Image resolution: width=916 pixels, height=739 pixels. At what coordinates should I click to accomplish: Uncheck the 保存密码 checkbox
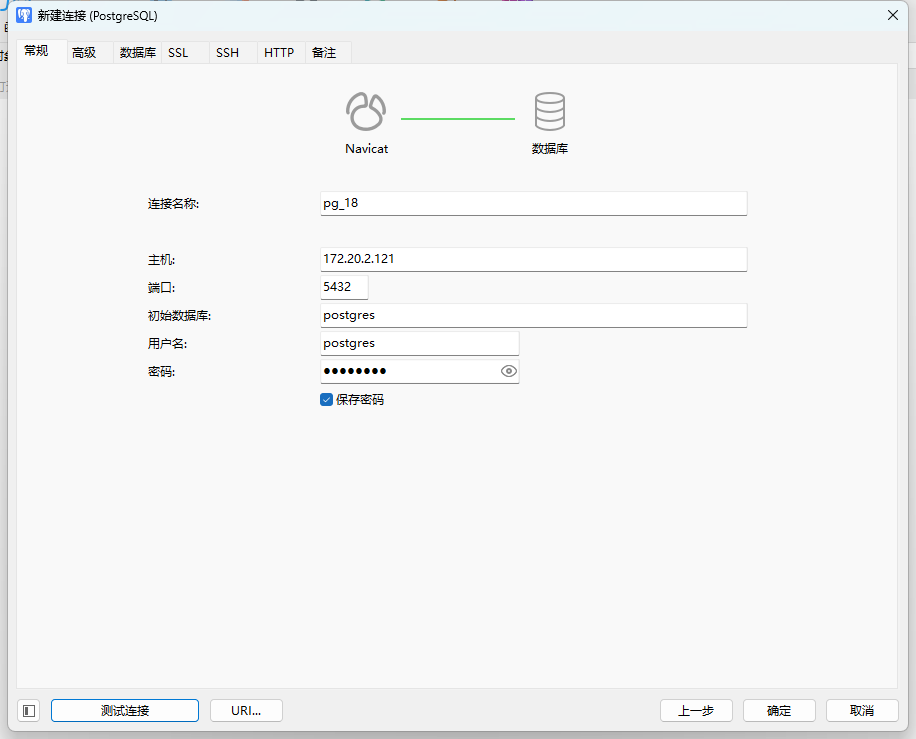click(327, 400)
